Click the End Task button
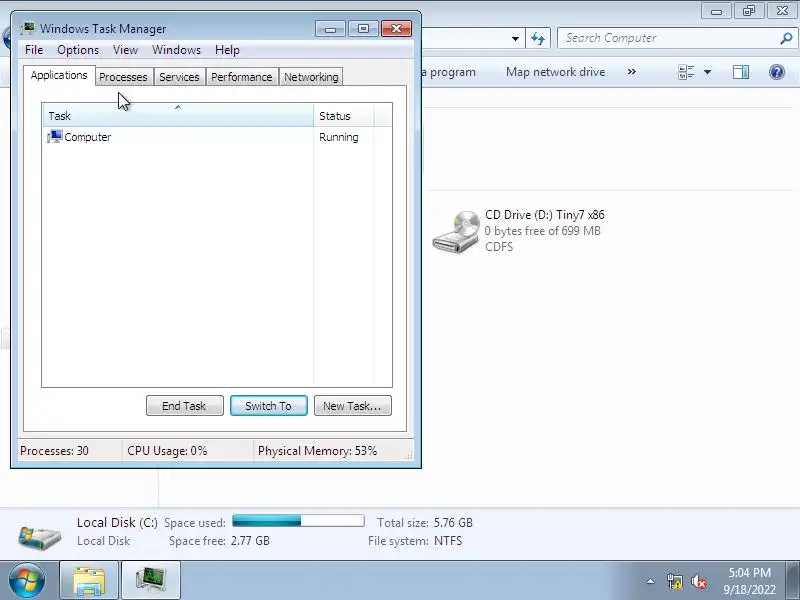 185,406
